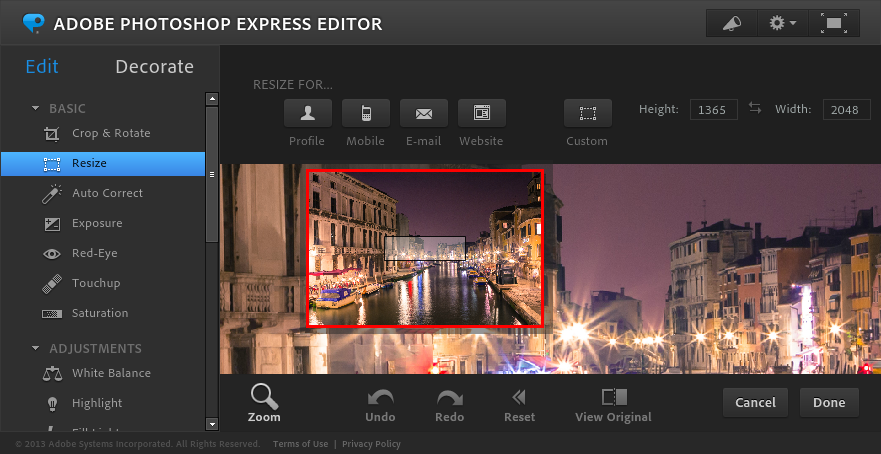The width and height of the screenshot is (881, 454).
Task: Click the sidebar scroll down arrow
Action: click(212, 424)
